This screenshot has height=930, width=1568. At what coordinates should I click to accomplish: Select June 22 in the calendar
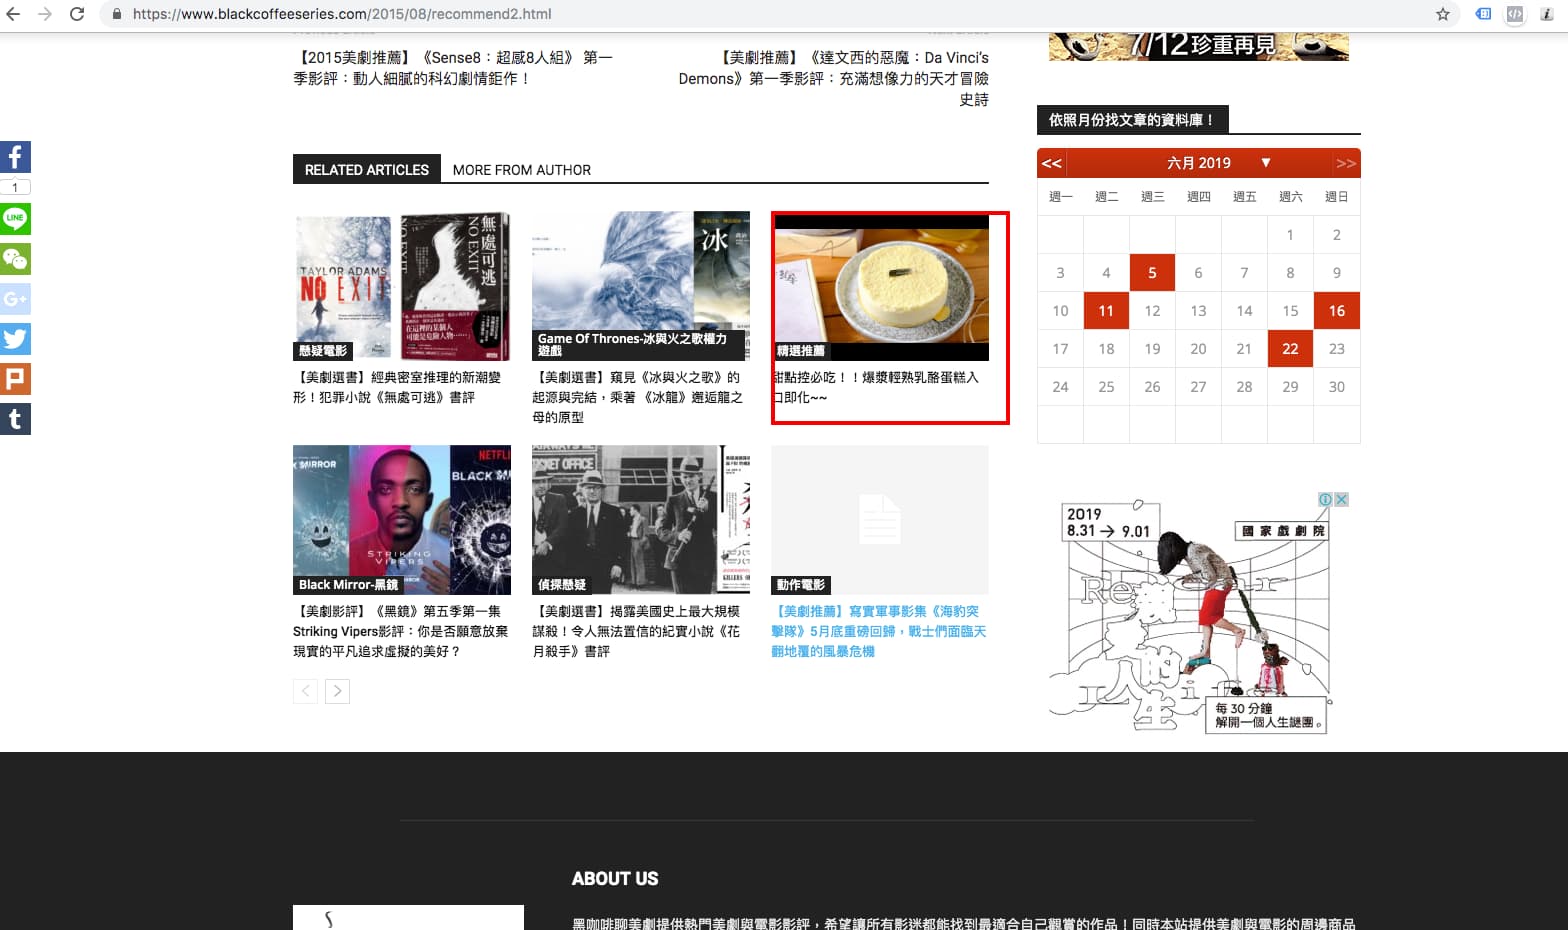tap(1290, 349)
